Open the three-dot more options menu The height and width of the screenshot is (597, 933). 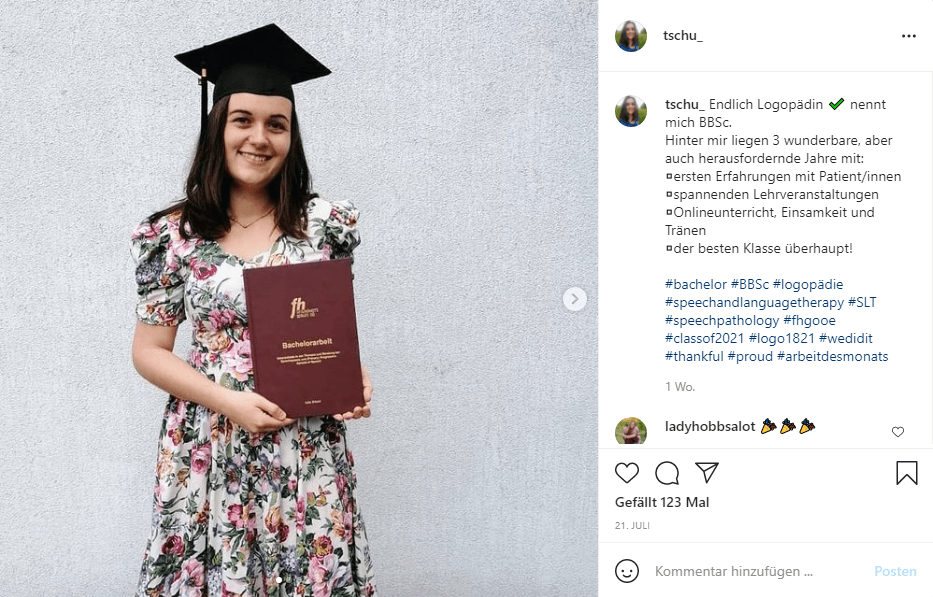coord(909,36)
